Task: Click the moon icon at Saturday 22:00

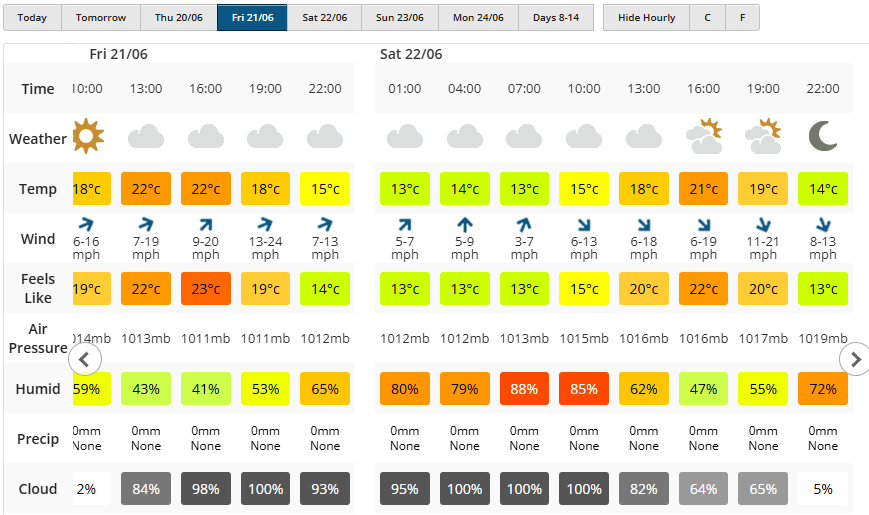Action: click(823, 136)
